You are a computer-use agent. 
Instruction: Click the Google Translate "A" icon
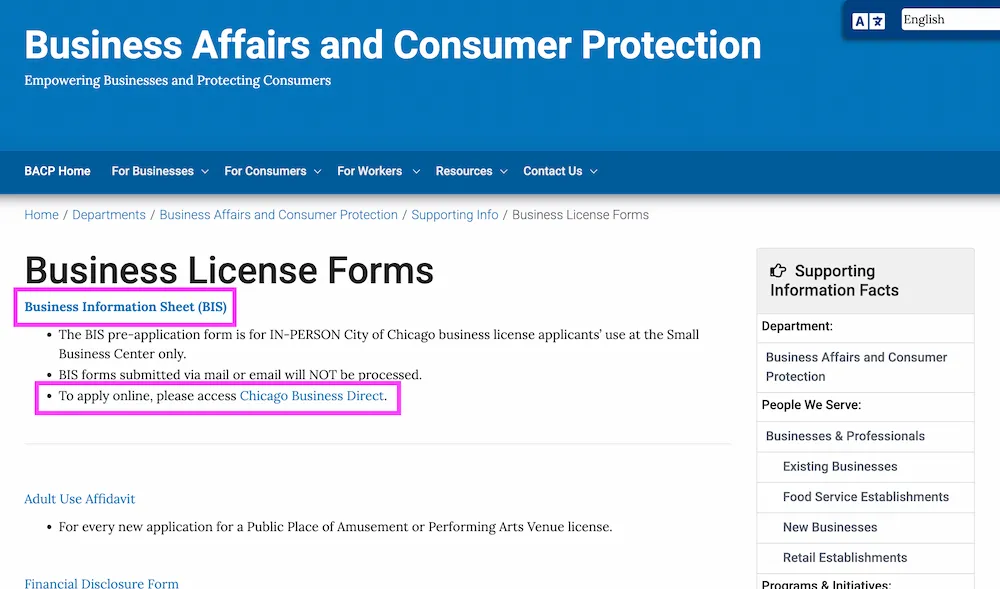860,20
